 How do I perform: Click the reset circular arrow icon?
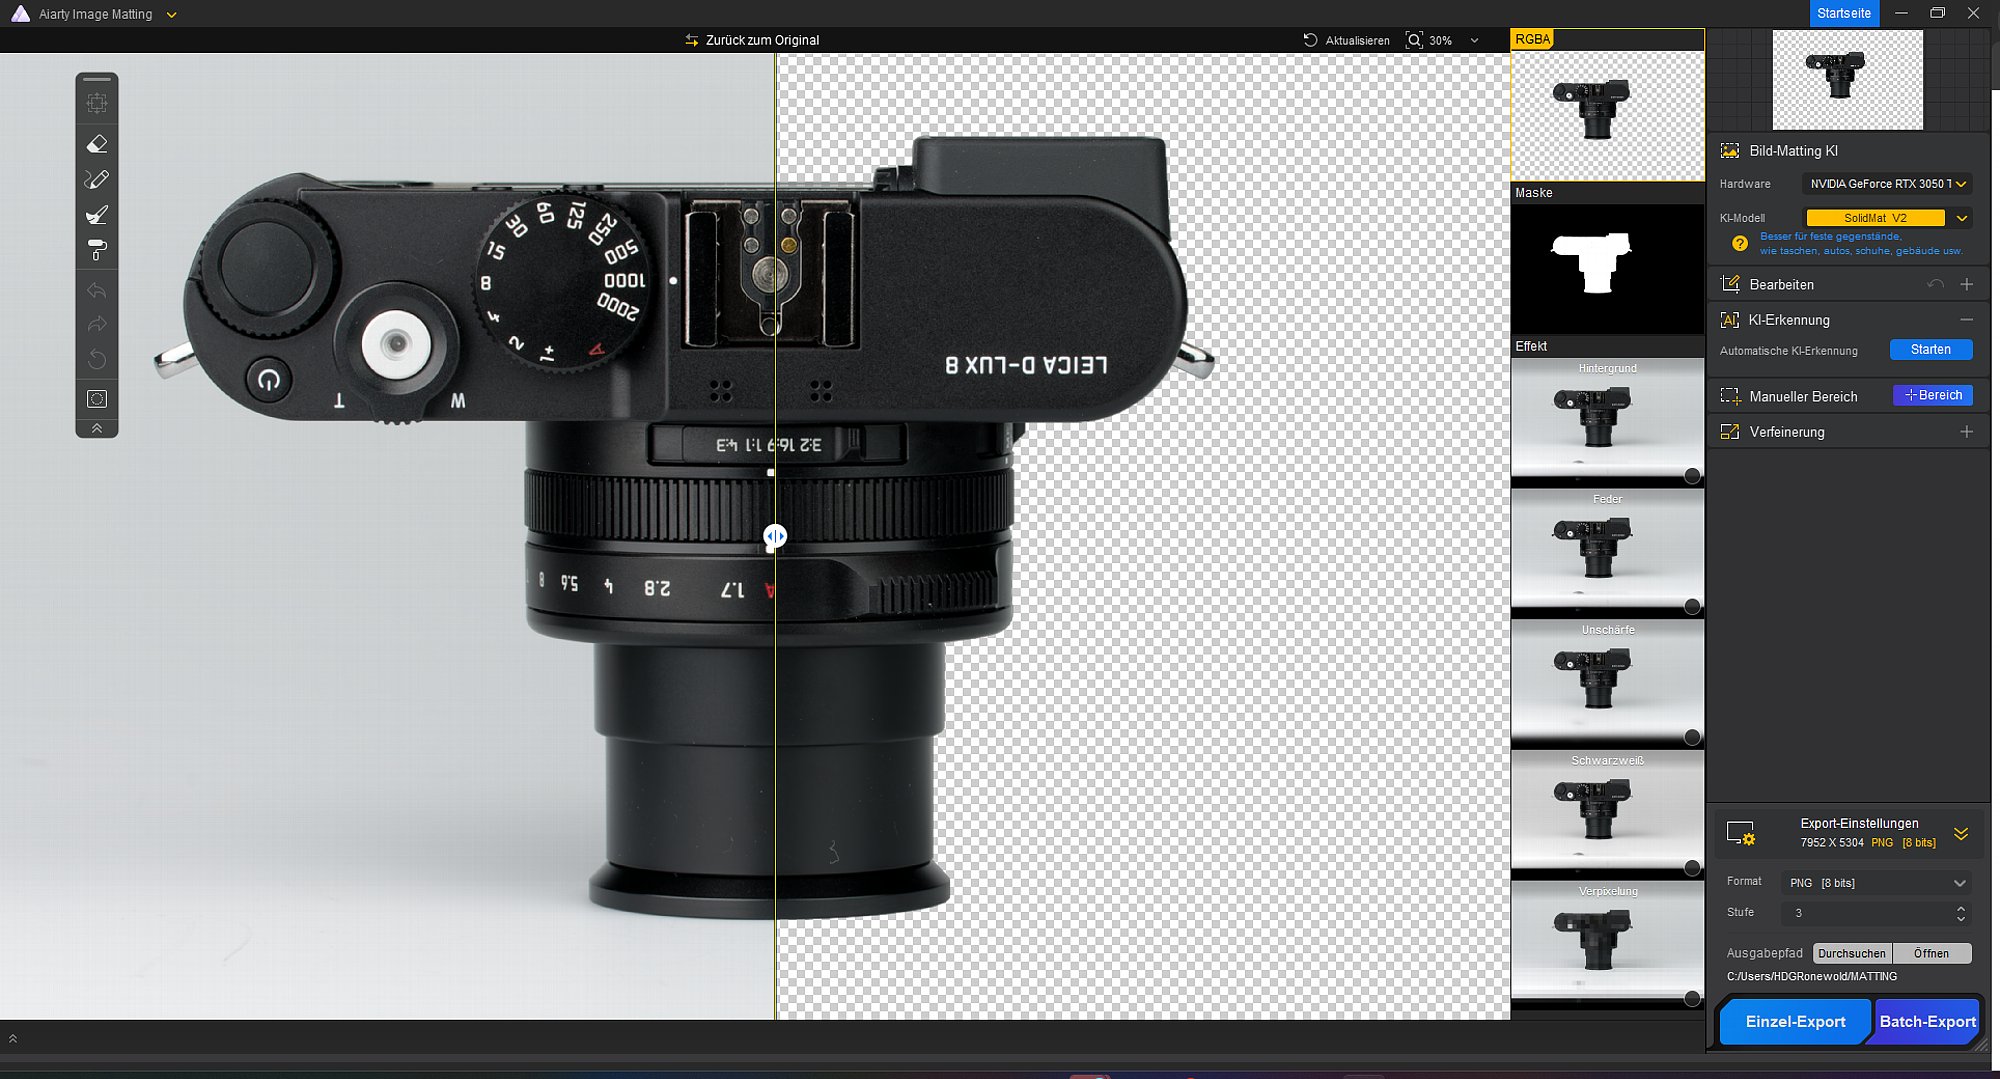coord(97,358)
